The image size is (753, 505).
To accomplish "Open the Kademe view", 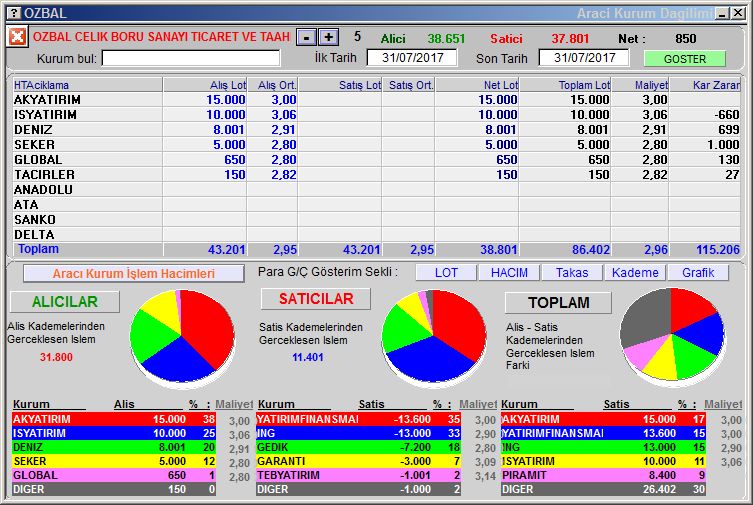I will point(635,273).
